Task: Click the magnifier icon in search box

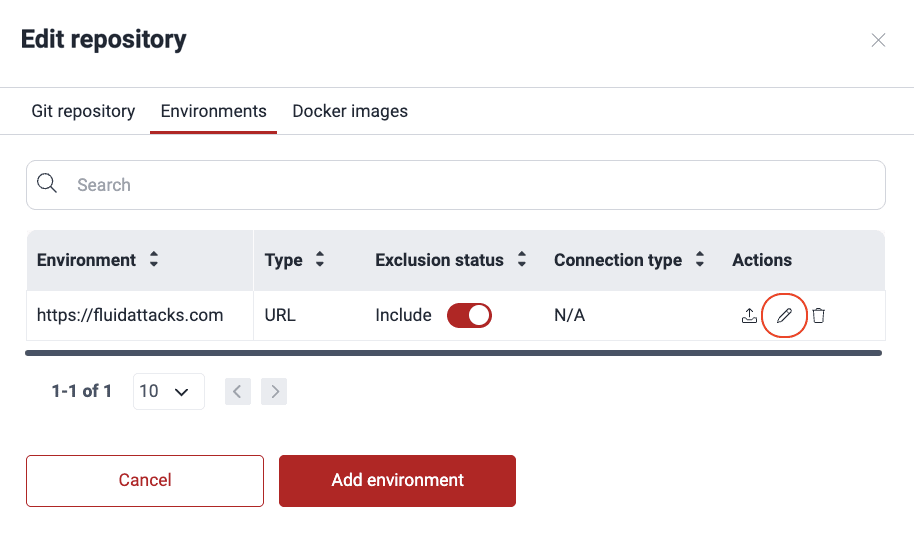Action: (47, 183)
